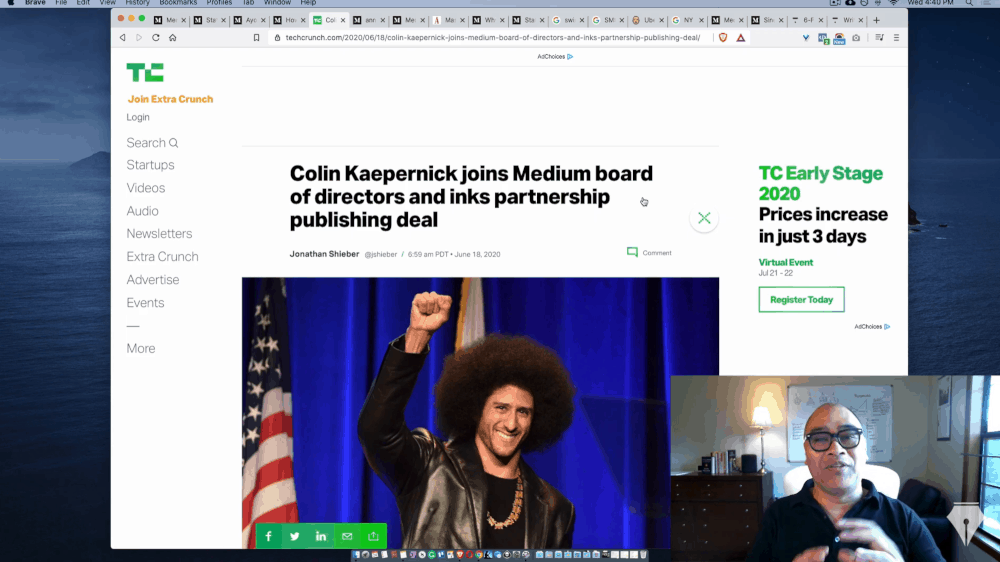Open Extra Crunch sidebar link

click(162, 256)
